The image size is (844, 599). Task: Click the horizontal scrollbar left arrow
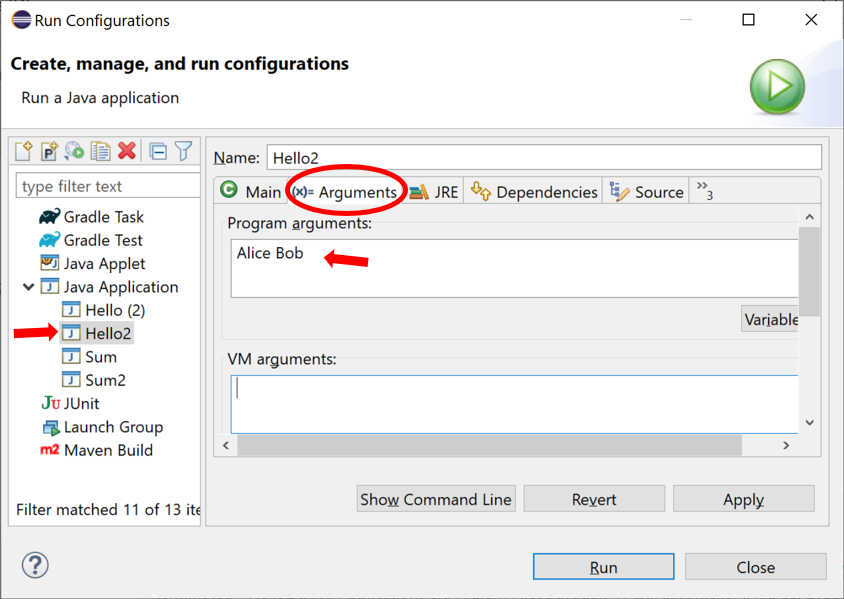[x=226, y=445]
